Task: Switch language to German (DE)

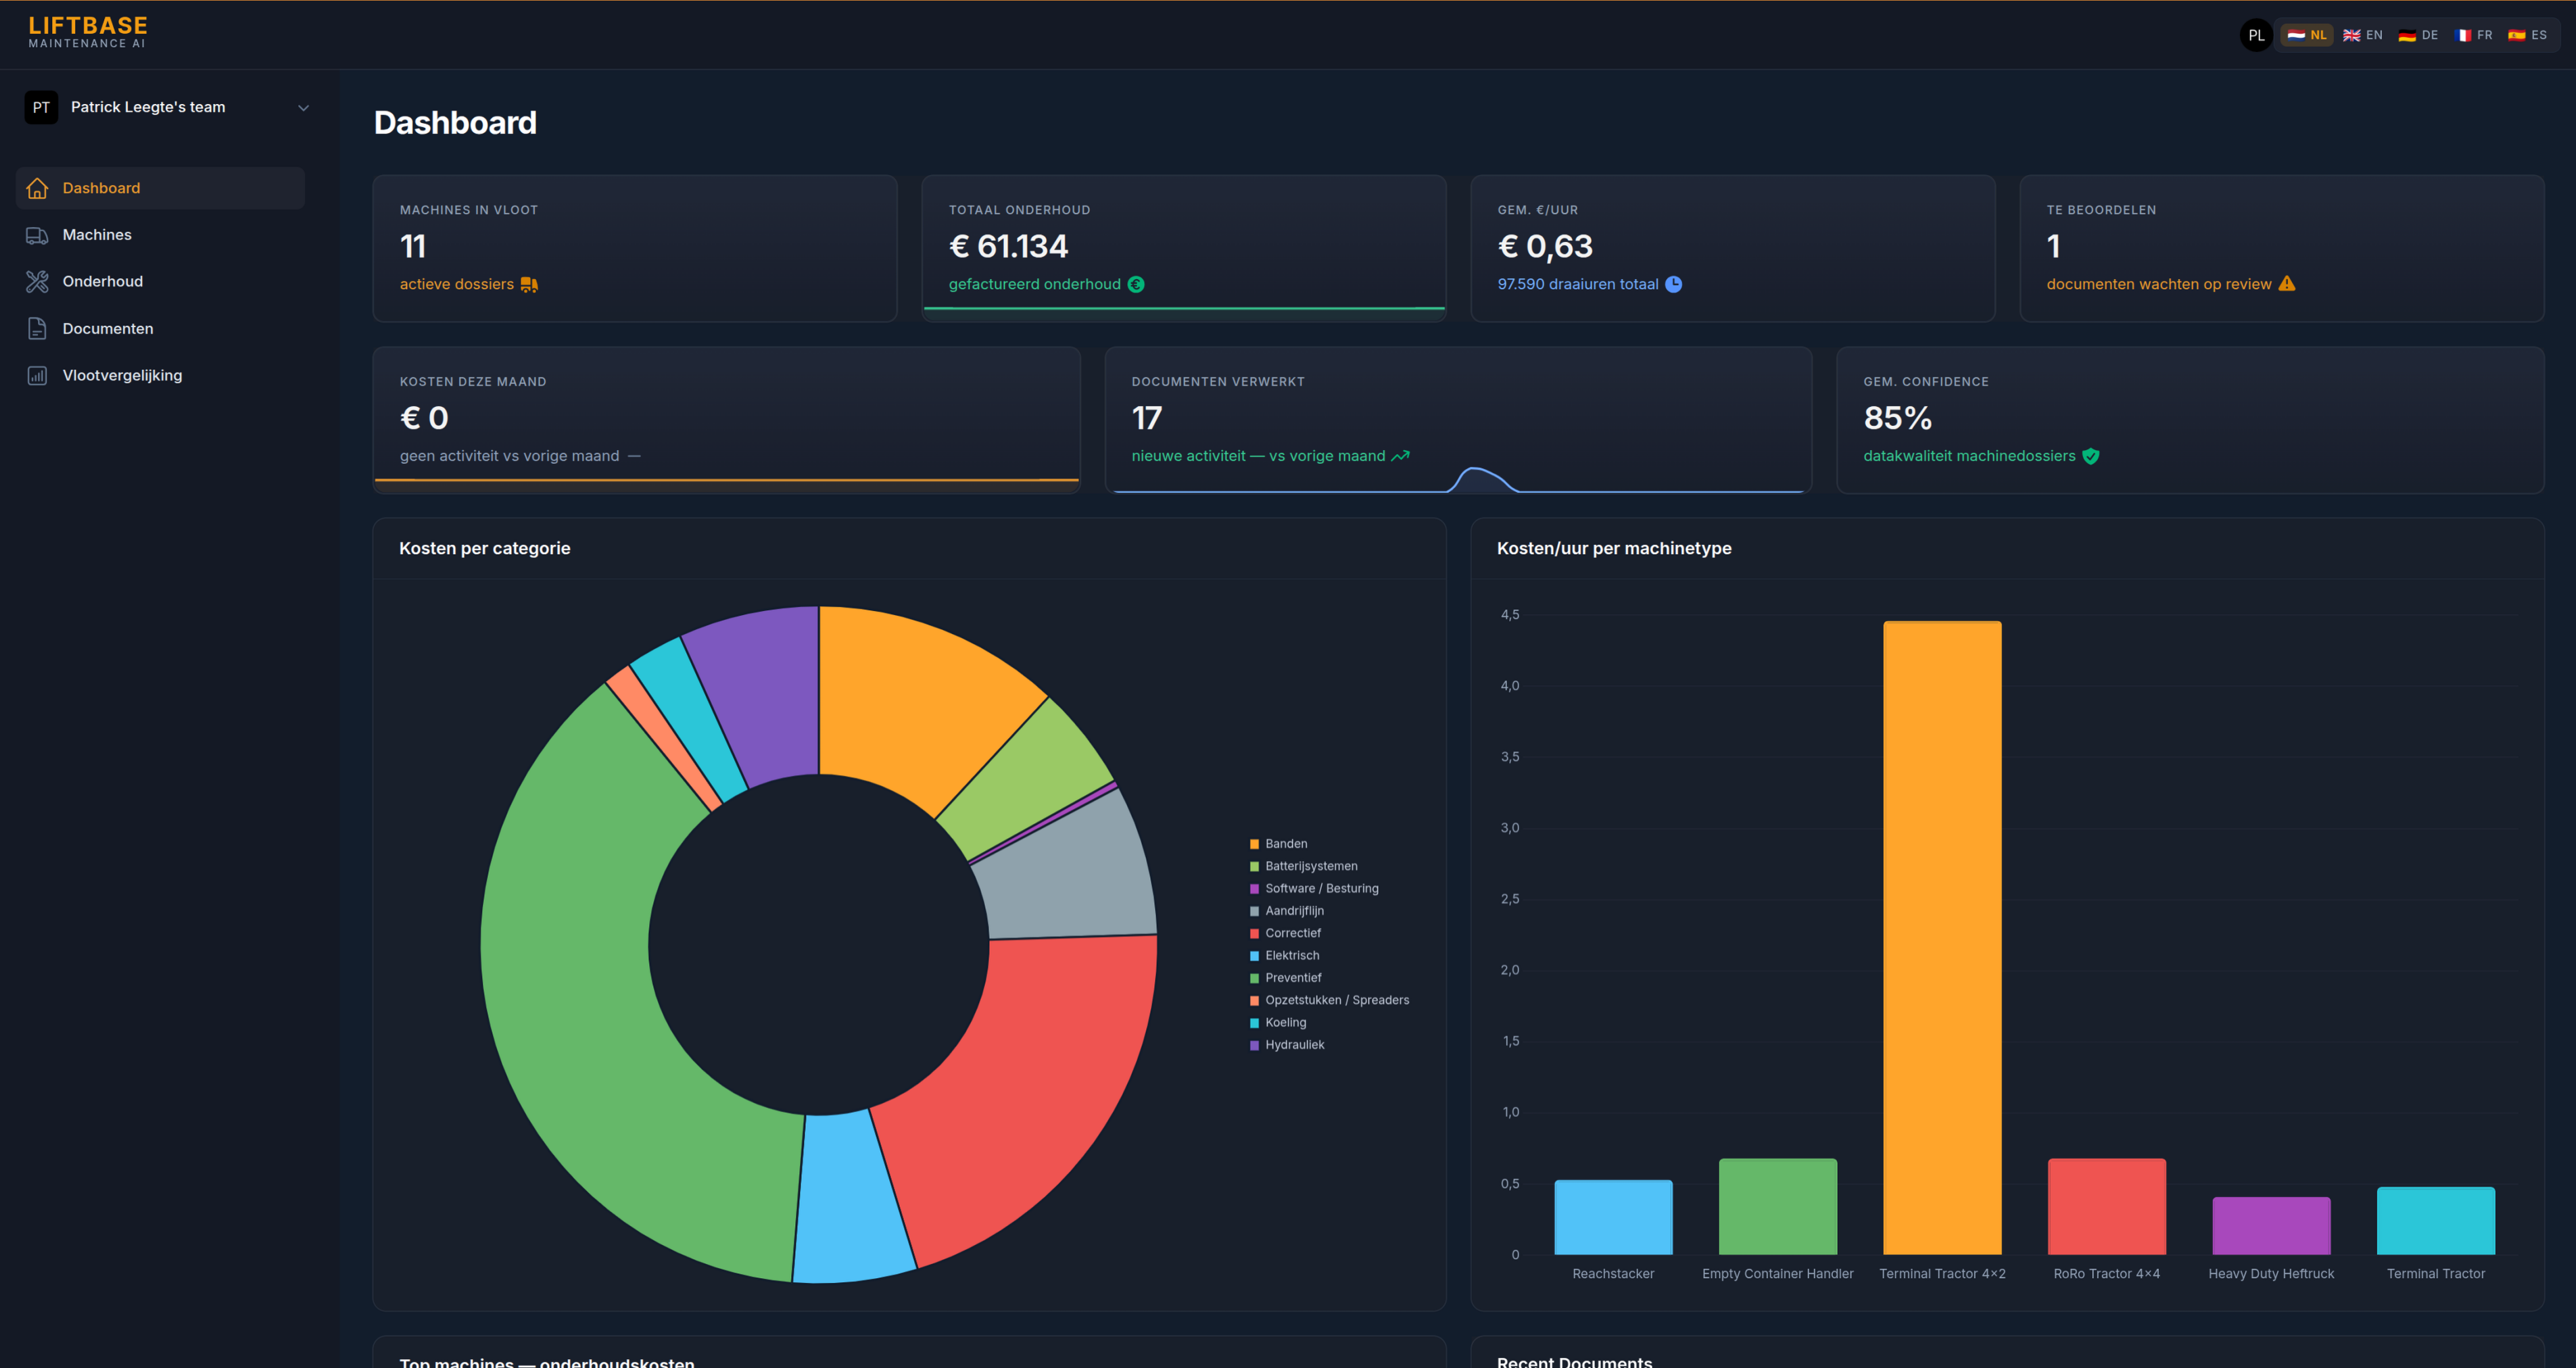Action: [x=2418, y=35]
